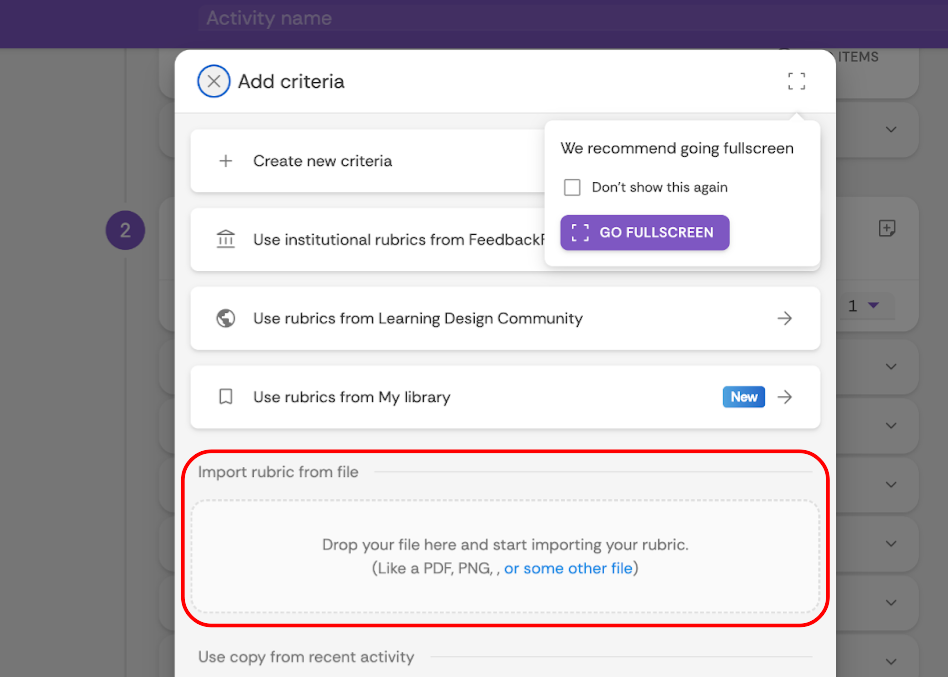Click the arrow beside Learning Design Community
Screen dimensions: 948x677
tap(785, 319)
